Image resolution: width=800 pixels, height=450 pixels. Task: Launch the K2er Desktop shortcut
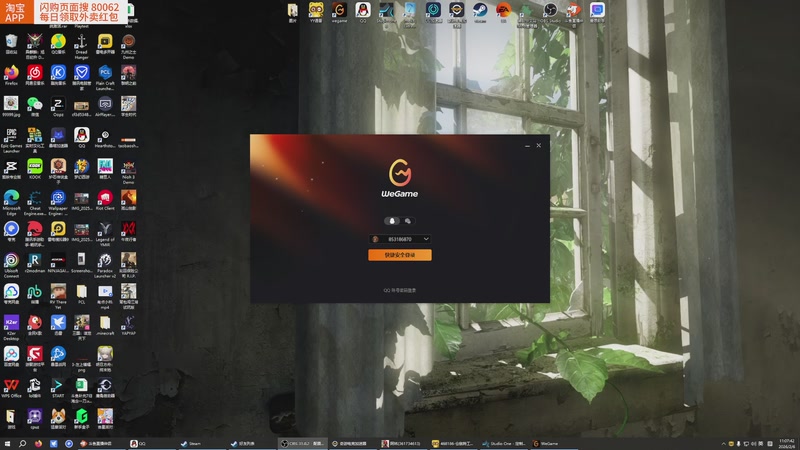click(11, 327)
